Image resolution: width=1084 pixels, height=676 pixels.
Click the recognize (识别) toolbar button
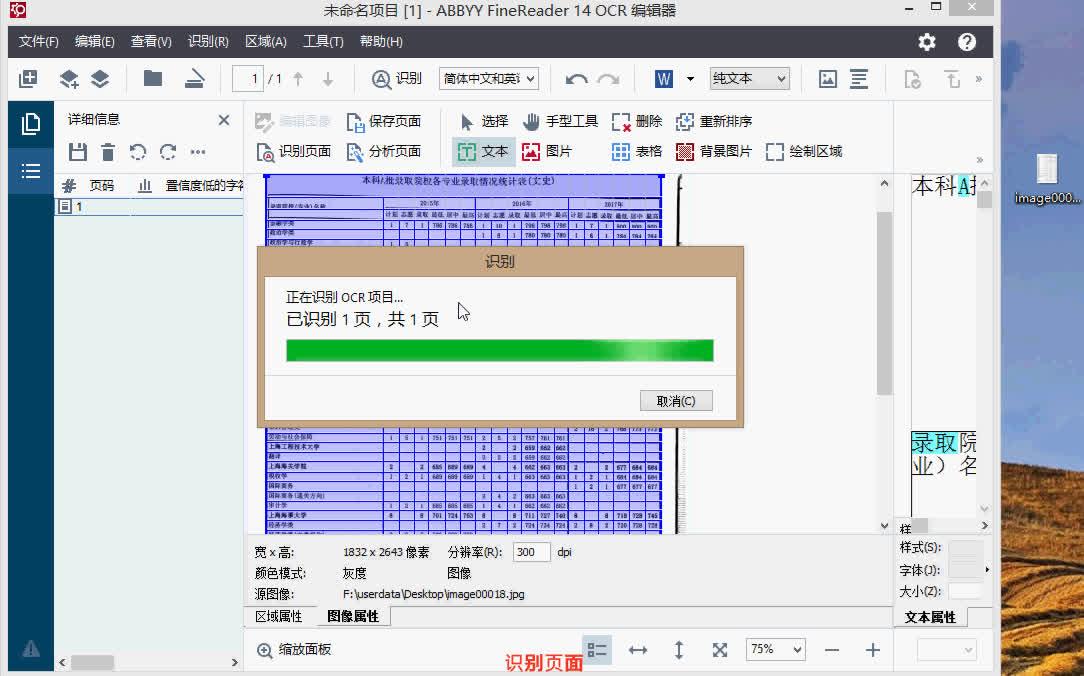click(396, 79)
